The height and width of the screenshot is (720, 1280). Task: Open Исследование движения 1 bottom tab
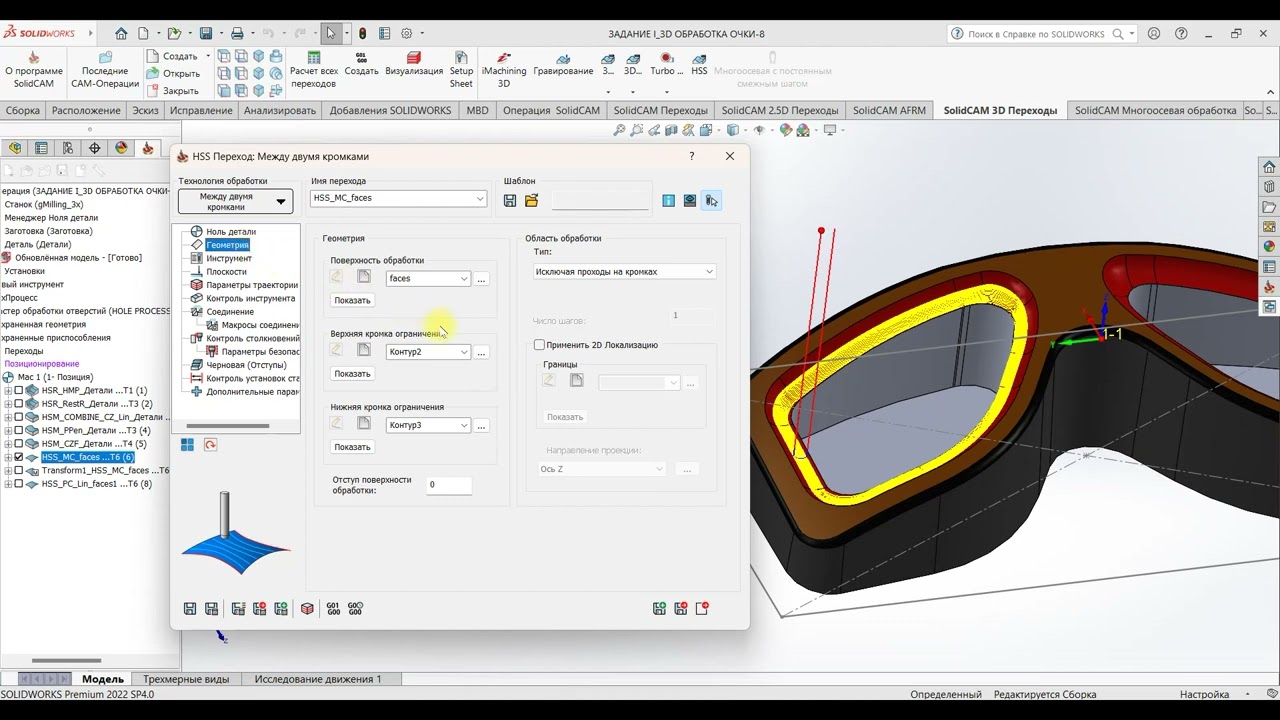(318, 679)
